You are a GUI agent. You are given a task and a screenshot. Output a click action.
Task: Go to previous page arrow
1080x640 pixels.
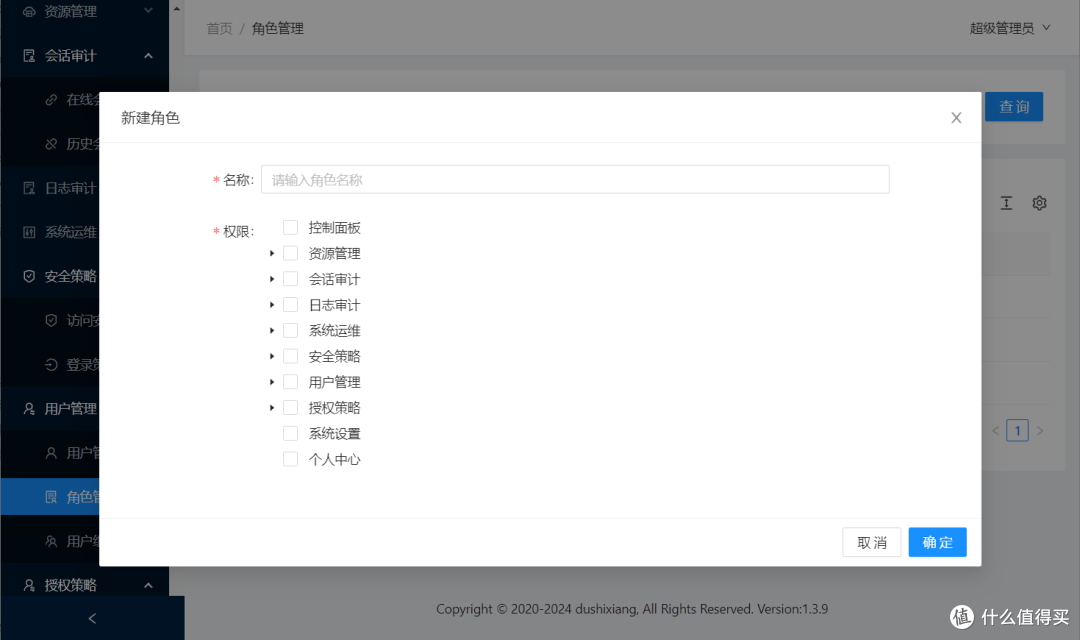995,431
